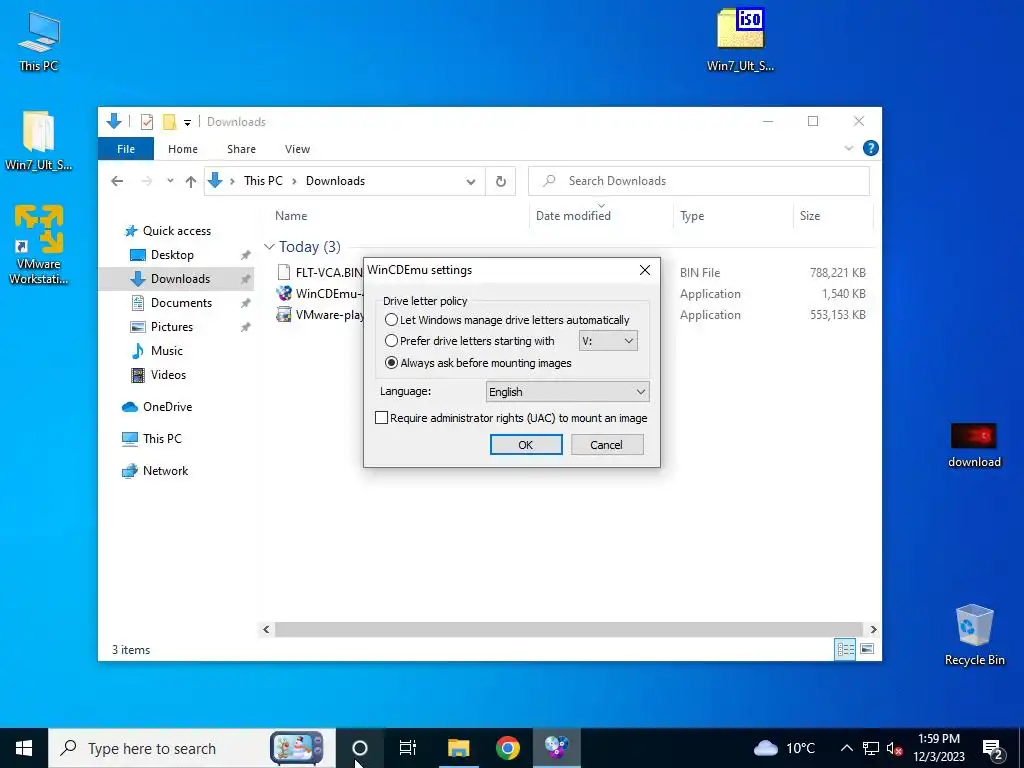Switch to Large icons view icon
The height and width of the screenshot is (768, 1024).
867,649
